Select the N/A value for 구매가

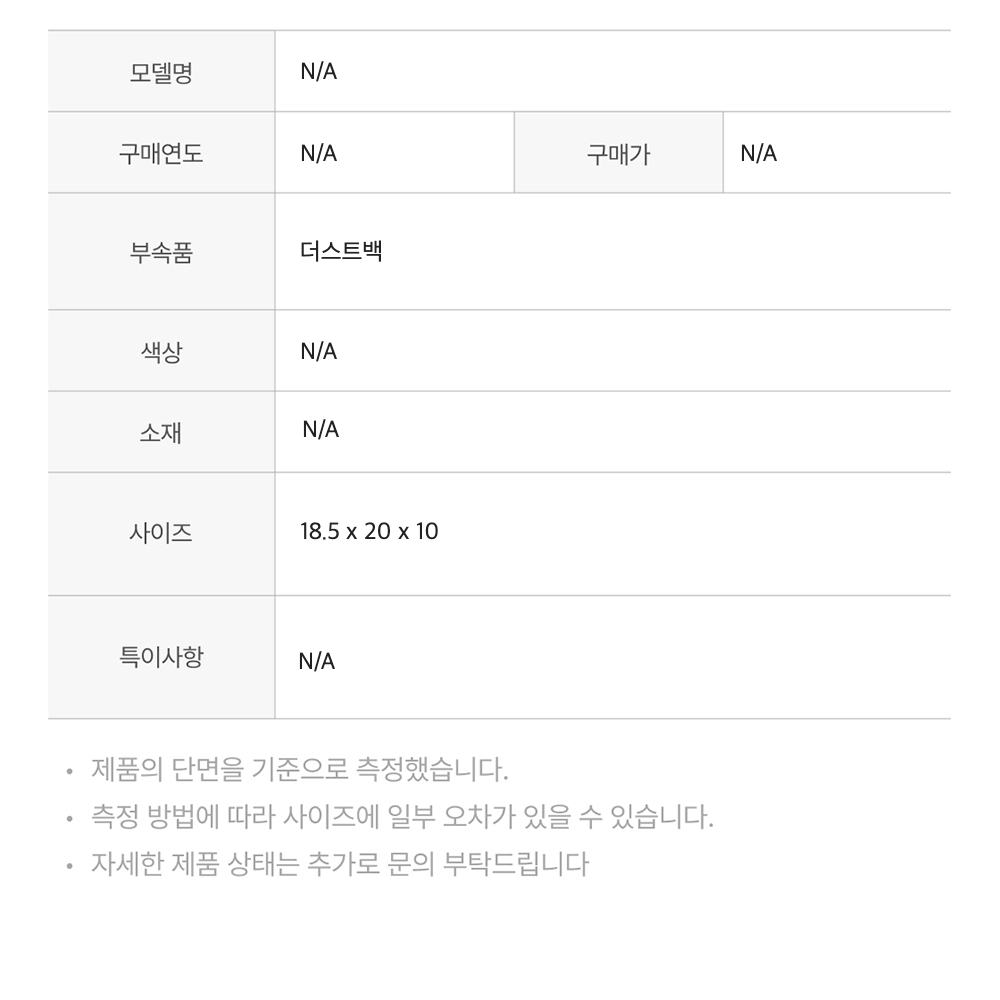(x=758, y=153)
